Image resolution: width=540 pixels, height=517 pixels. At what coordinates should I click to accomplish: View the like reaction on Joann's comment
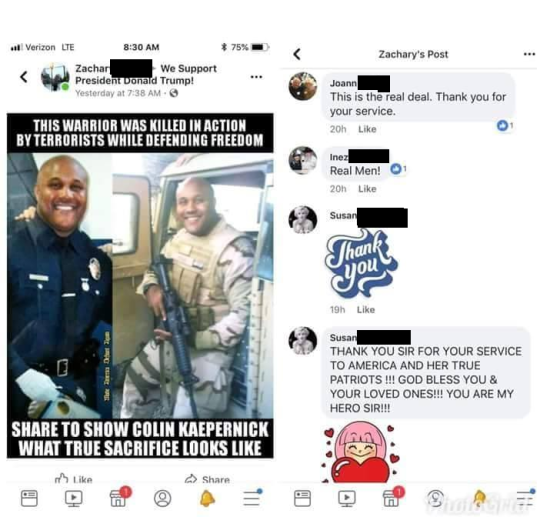505,125
